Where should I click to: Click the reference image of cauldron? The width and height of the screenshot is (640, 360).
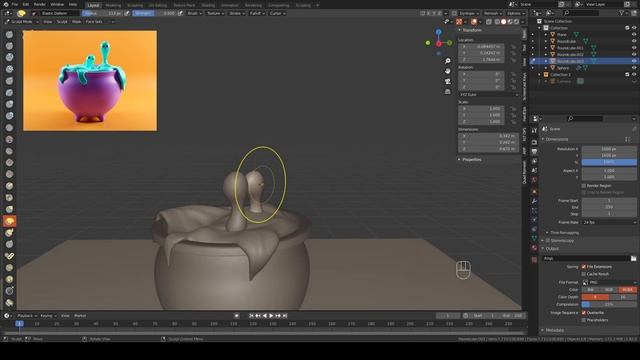pos(90,80)
